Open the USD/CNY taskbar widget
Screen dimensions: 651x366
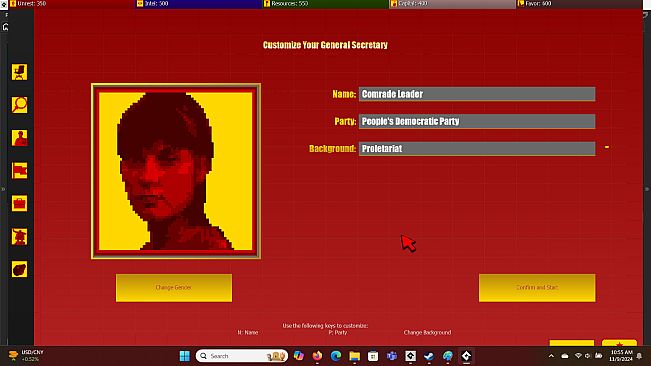click(x=26, y=356)
